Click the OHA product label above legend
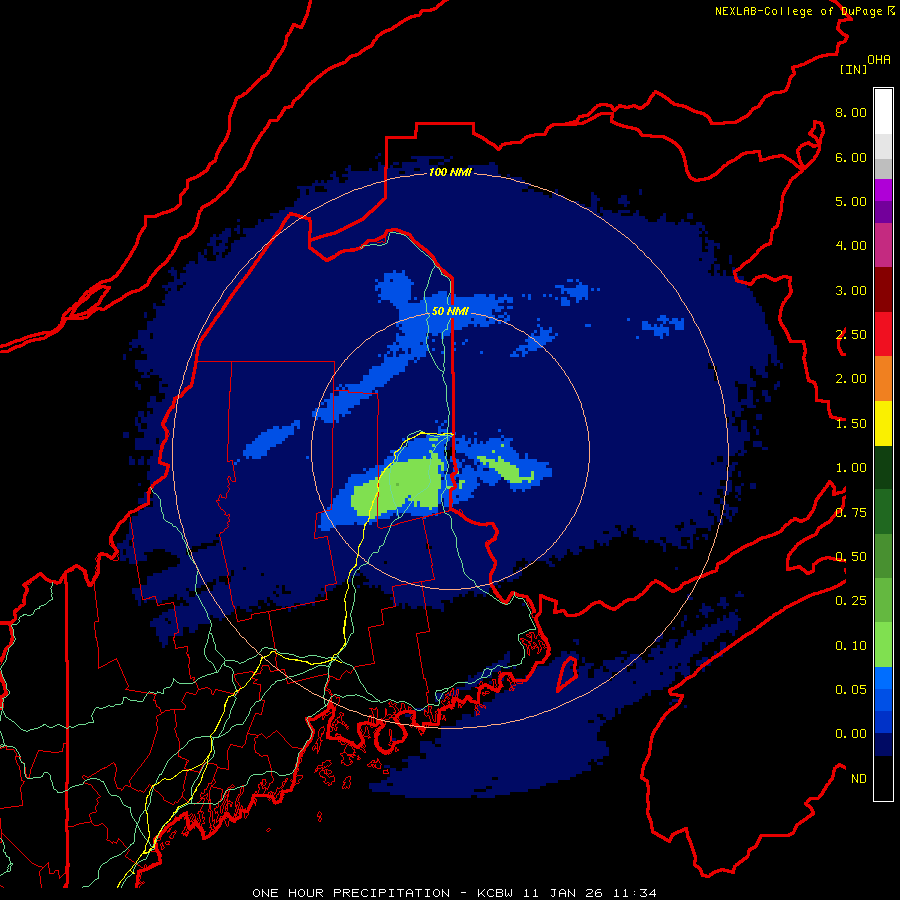The width and height of the screenshot is (900, 900). 879,60
